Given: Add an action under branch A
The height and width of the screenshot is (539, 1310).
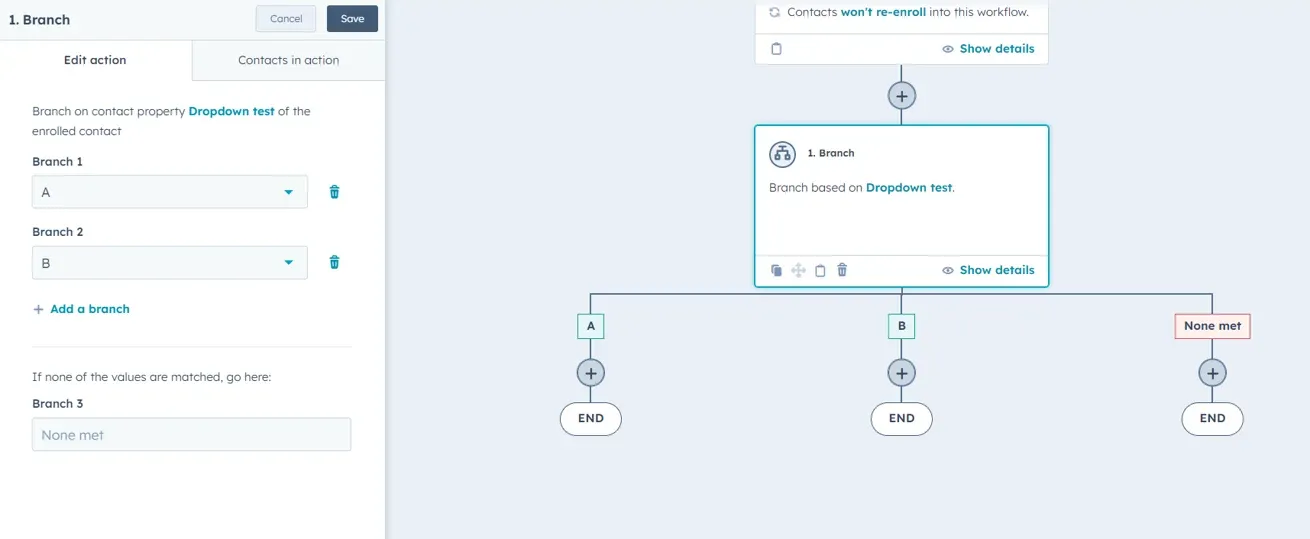Looking at the screenshot, I should point(591,373).
